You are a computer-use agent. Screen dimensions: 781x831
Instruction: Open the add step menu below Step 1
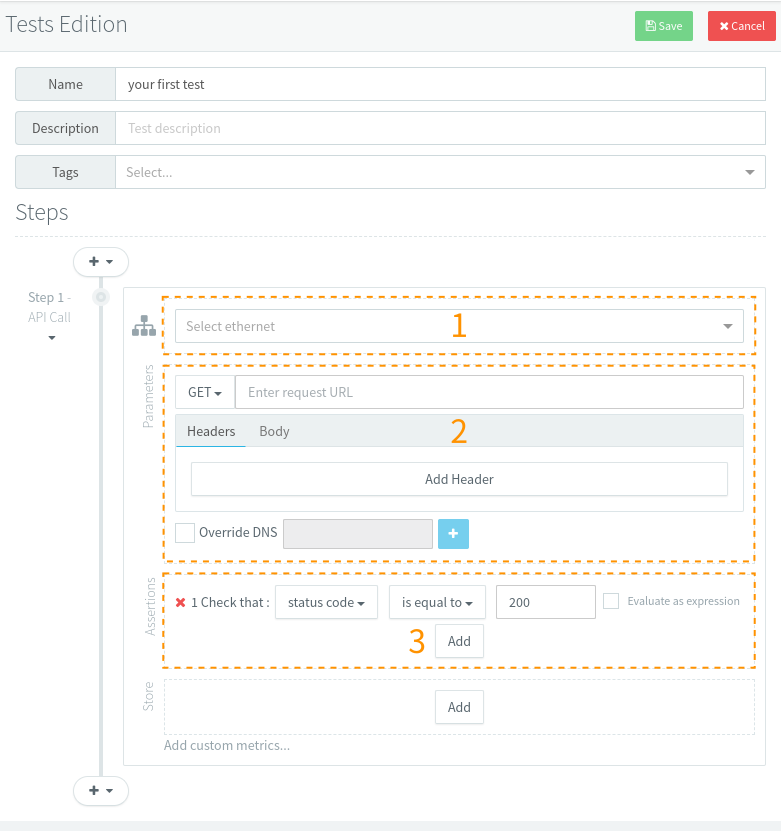(101, 790)
